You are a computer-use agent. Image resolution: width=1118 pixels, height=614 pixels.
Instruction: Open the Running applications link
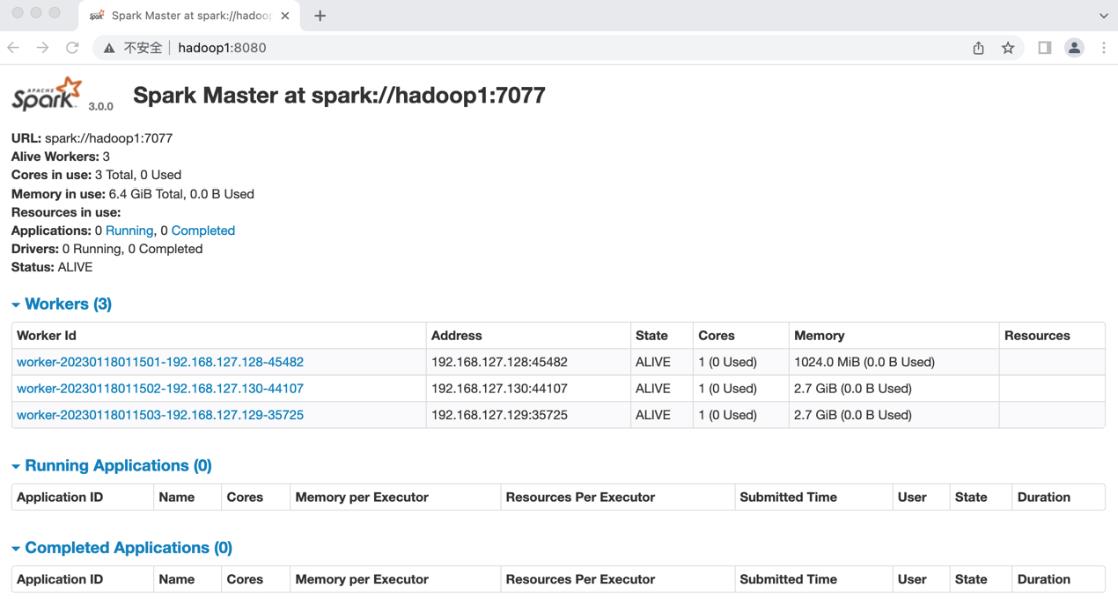tap(129, 230)
